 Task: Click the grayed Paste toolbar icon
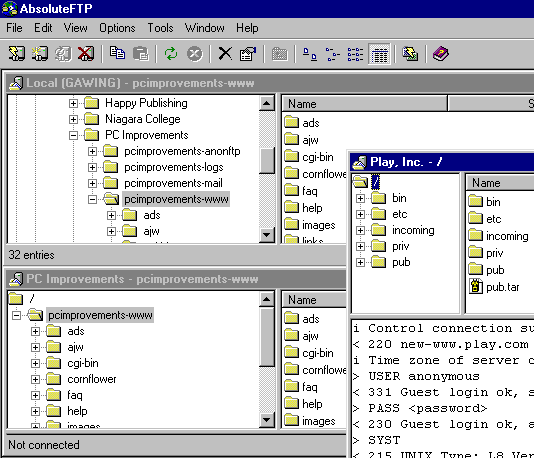click(141, 54)
